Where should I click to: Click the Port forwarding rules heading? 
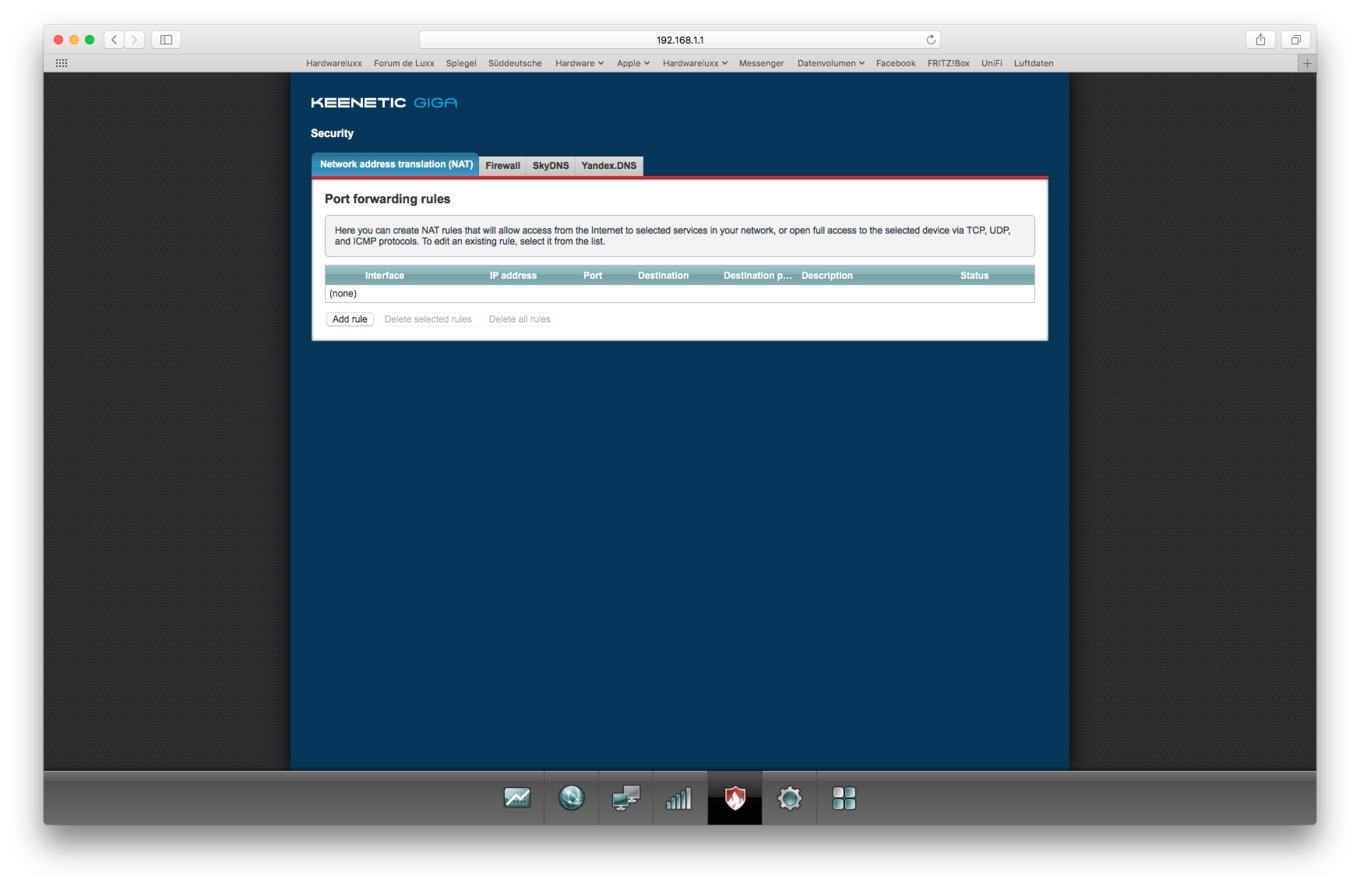387,199
